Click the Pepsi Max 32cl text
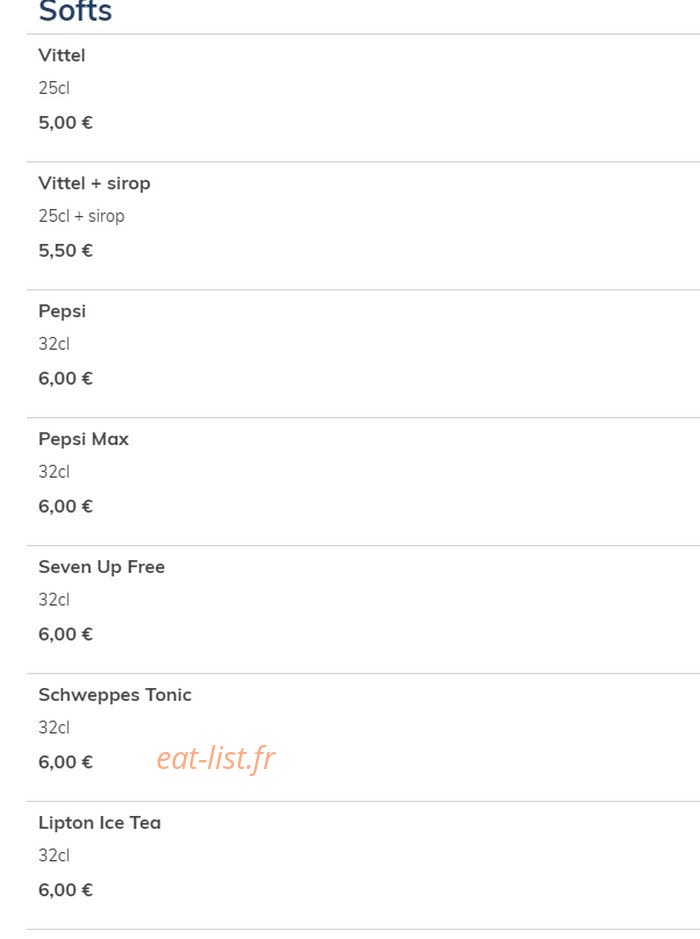Viewport: 700px width, 939px height. pyautogui.click(x=54, y=472)
